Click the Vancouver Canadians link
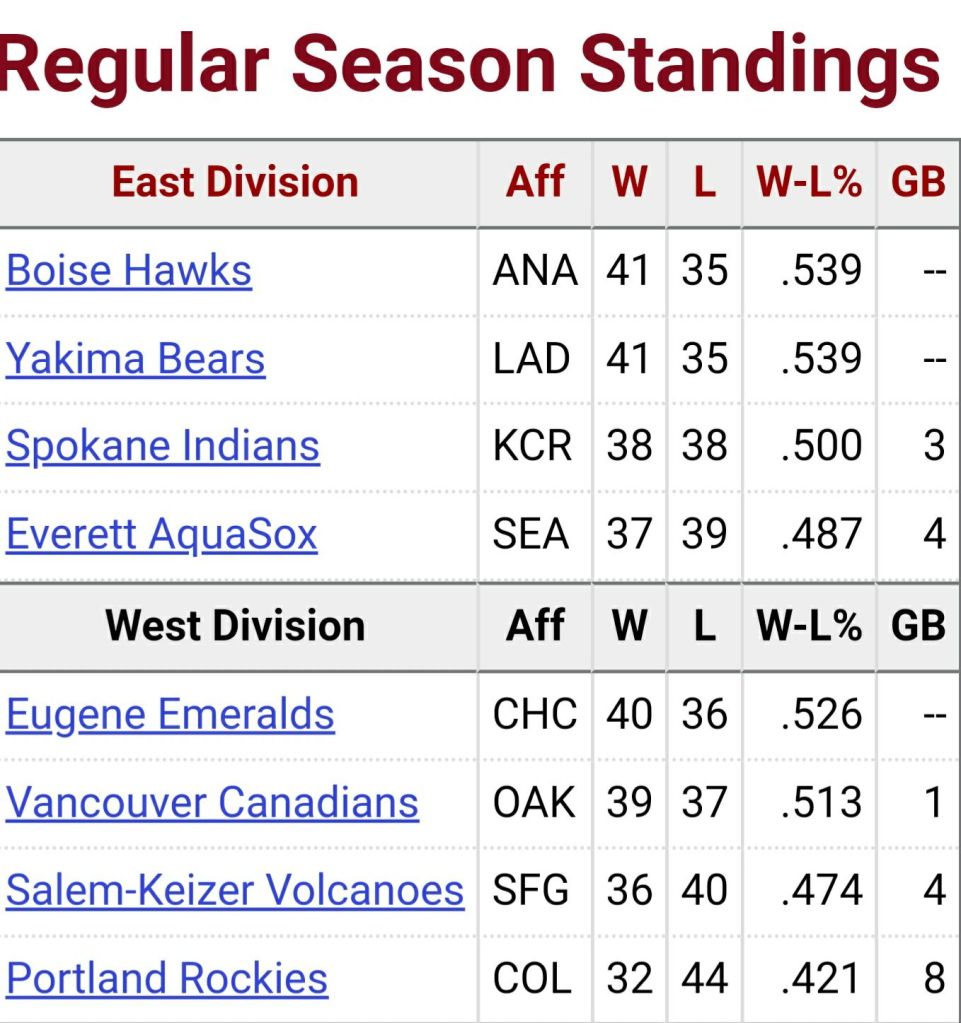Viewport: 961px width, 1023px height. pyautogui.click(x=212, y=802)
